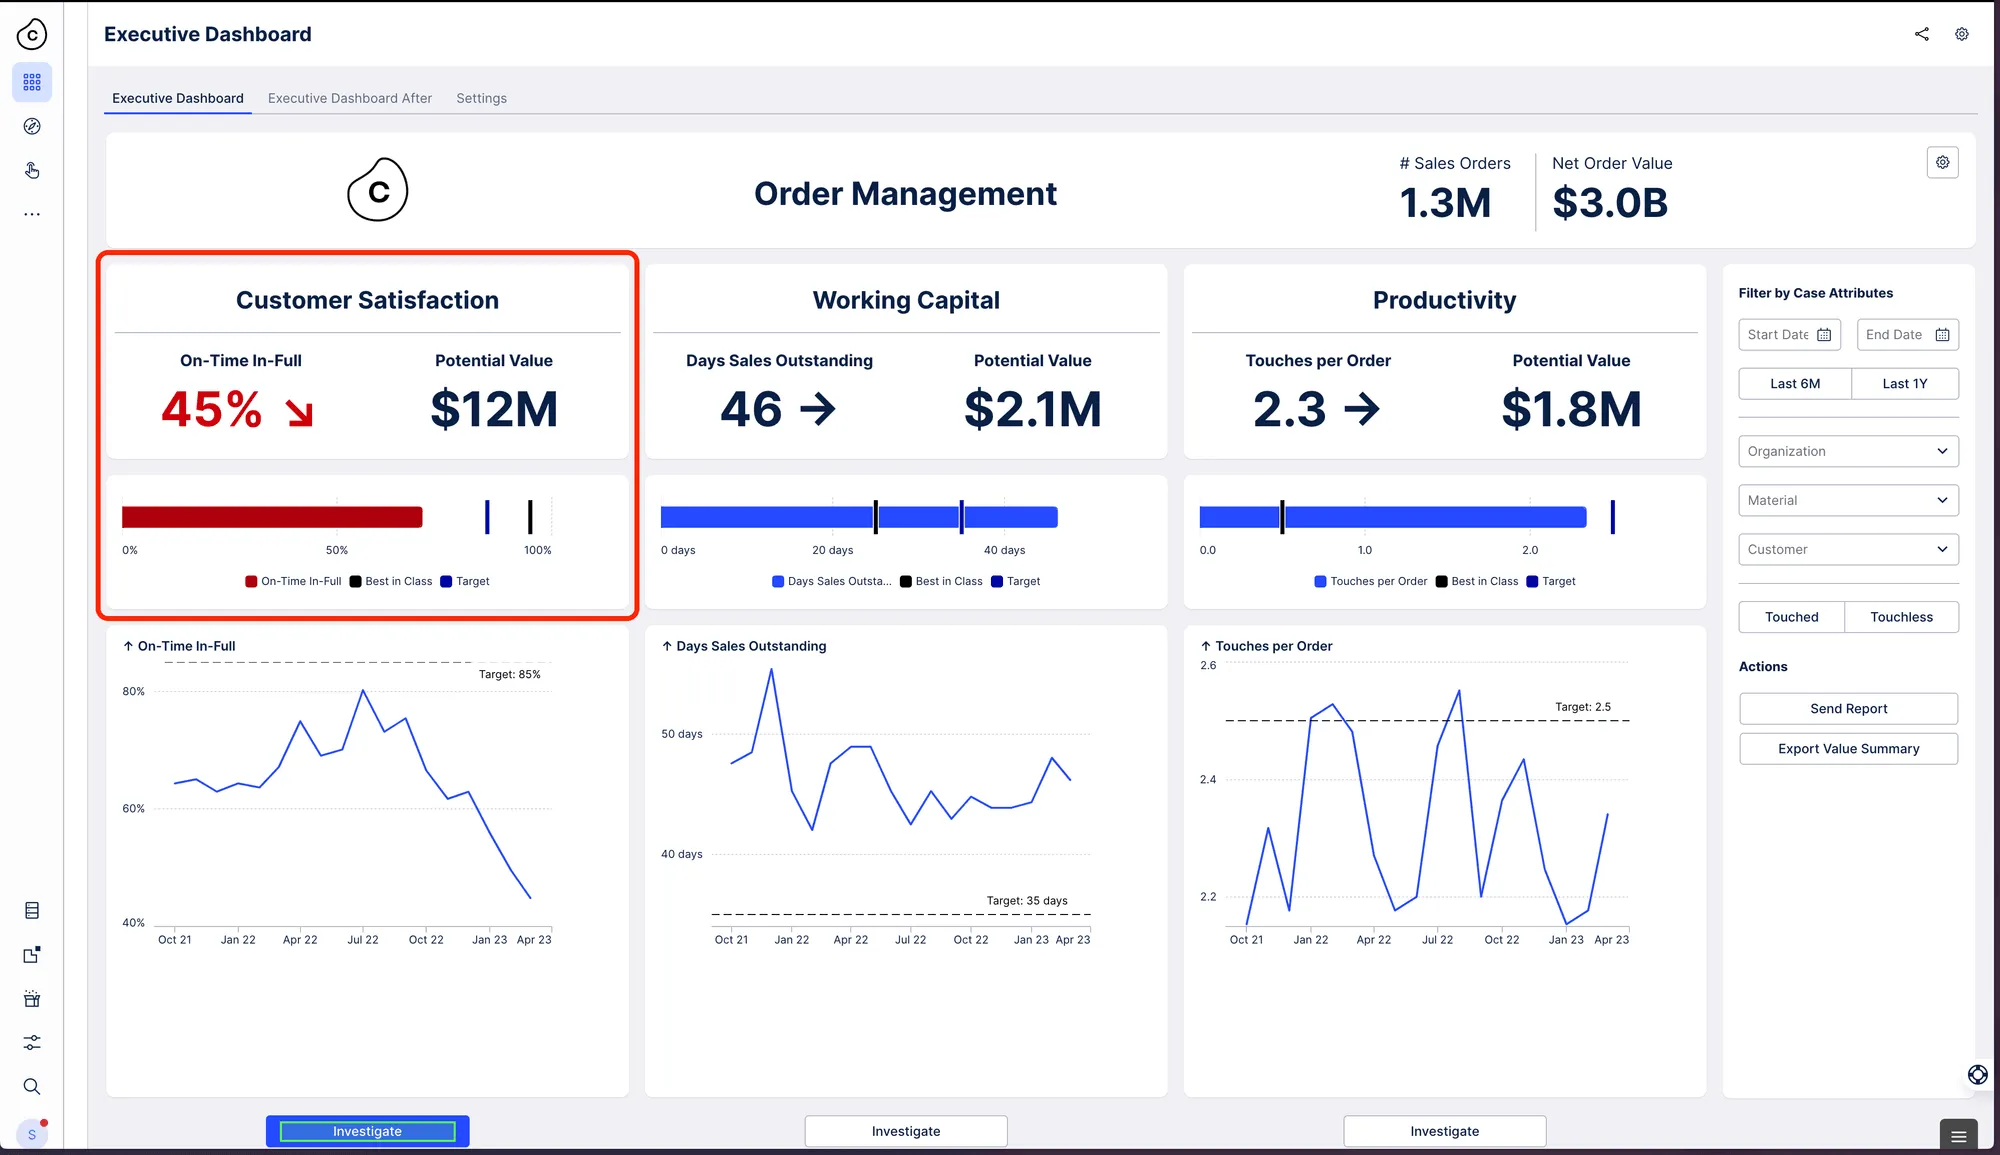The width and height of the screenshot is (2000, 1155).
Task: Expand the Customer dropdown
Action: pos(1848,549)
